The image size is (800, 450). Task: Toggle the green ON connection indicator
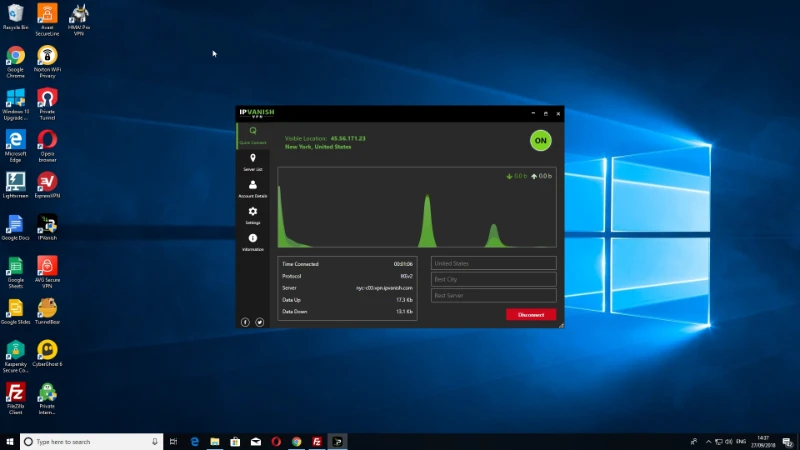click(540, 141)
